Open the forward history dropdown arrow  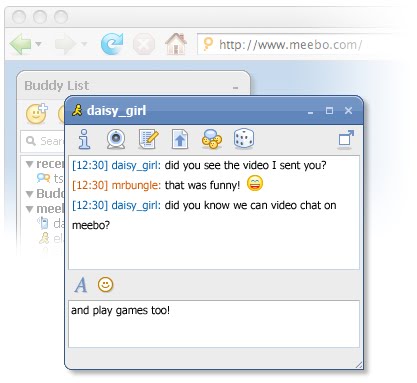coord(84,44)
